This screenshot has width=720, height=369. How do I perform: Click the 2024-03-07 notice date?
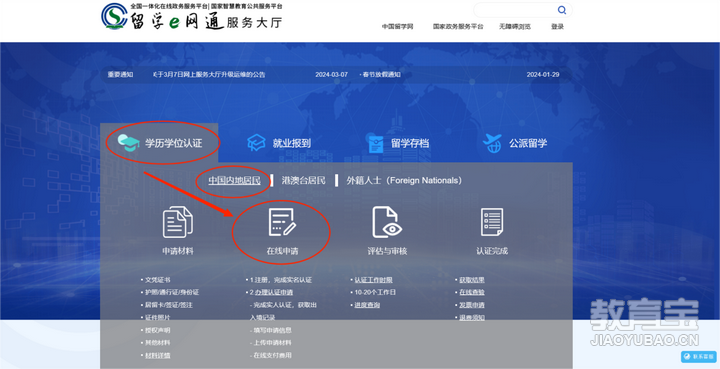click(331, 74)
